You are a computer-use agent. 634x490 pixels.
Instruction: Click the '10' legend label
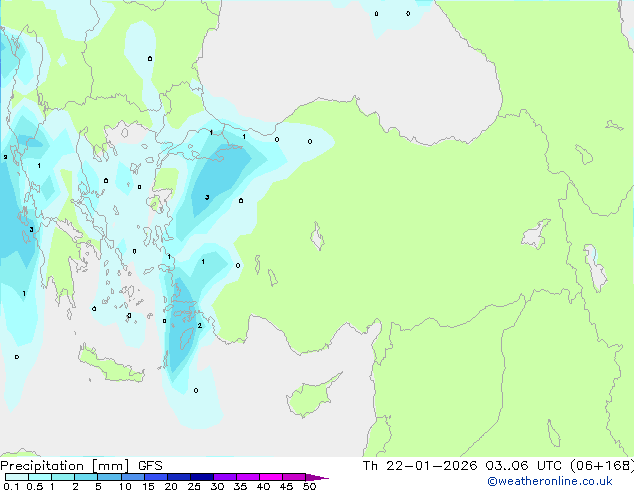pyautogui.click(x=125, y=486)
